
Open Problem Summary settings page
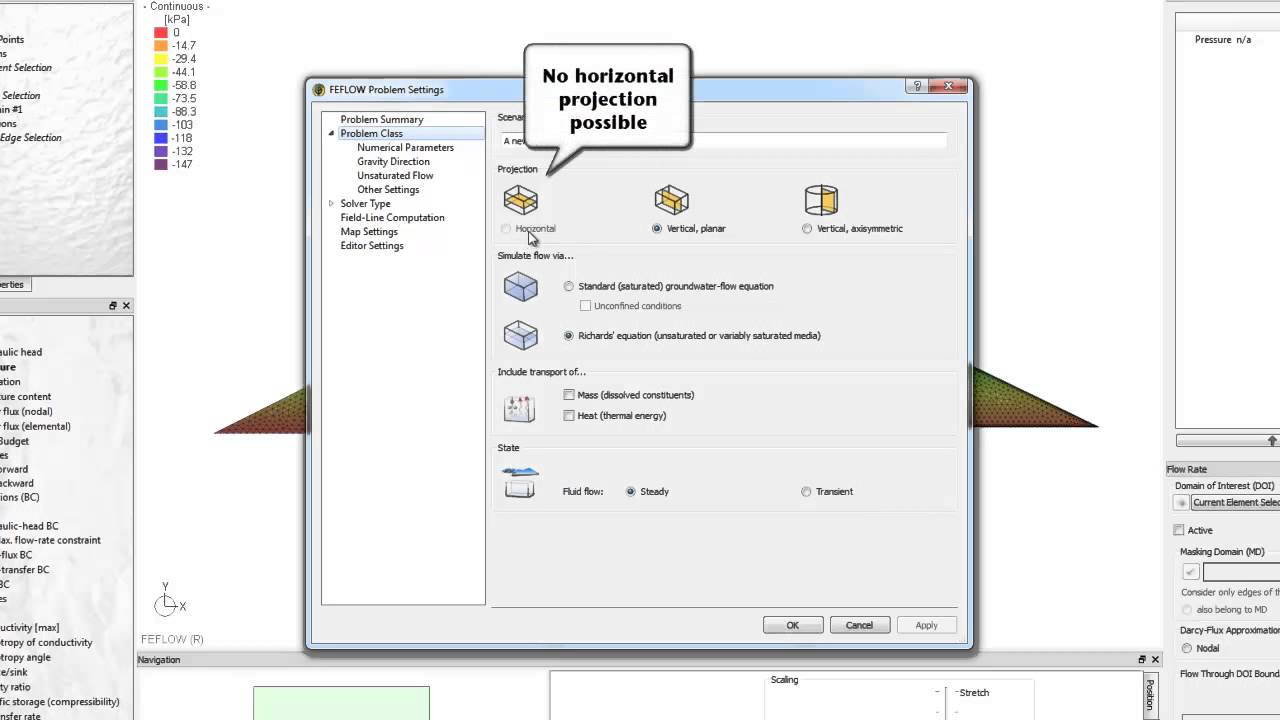coord(382,120)
